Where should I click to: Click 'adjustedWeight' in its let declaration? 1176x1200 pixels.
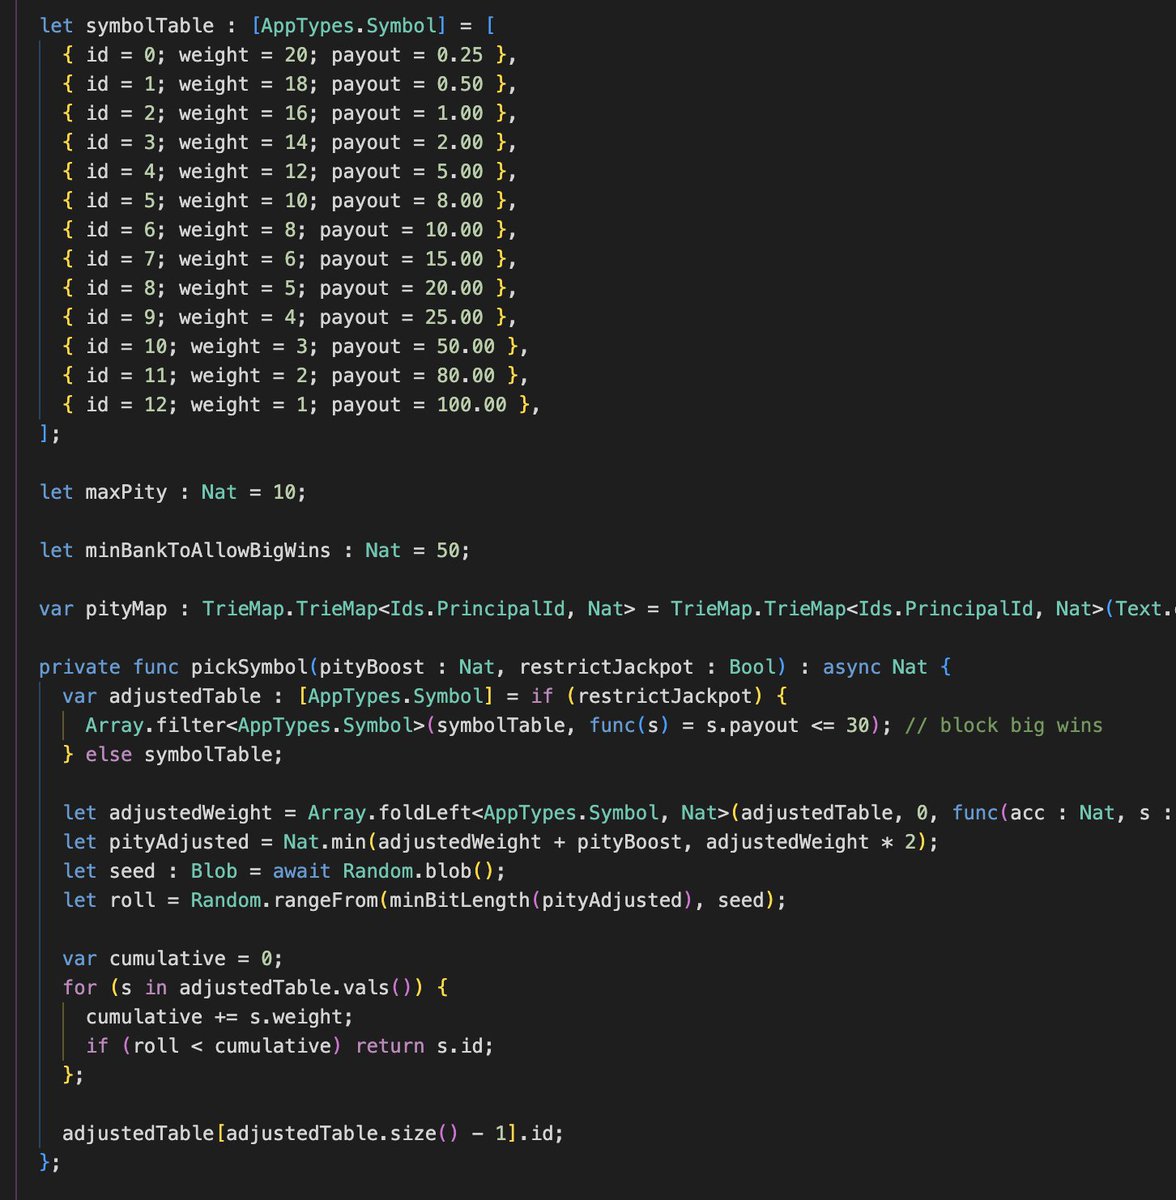pyautogui.click(x=190, y=813)
